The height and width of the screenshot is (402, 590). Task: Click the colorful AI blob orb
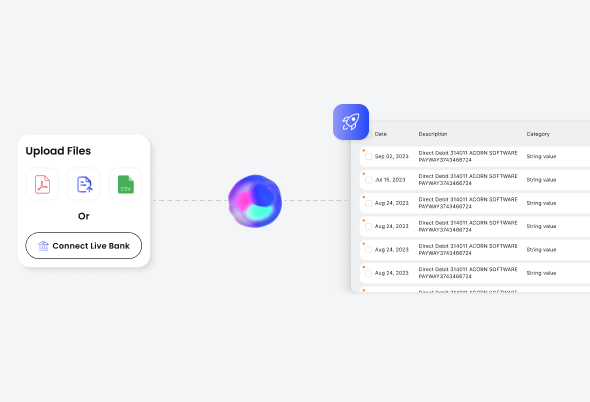(255, 201)
